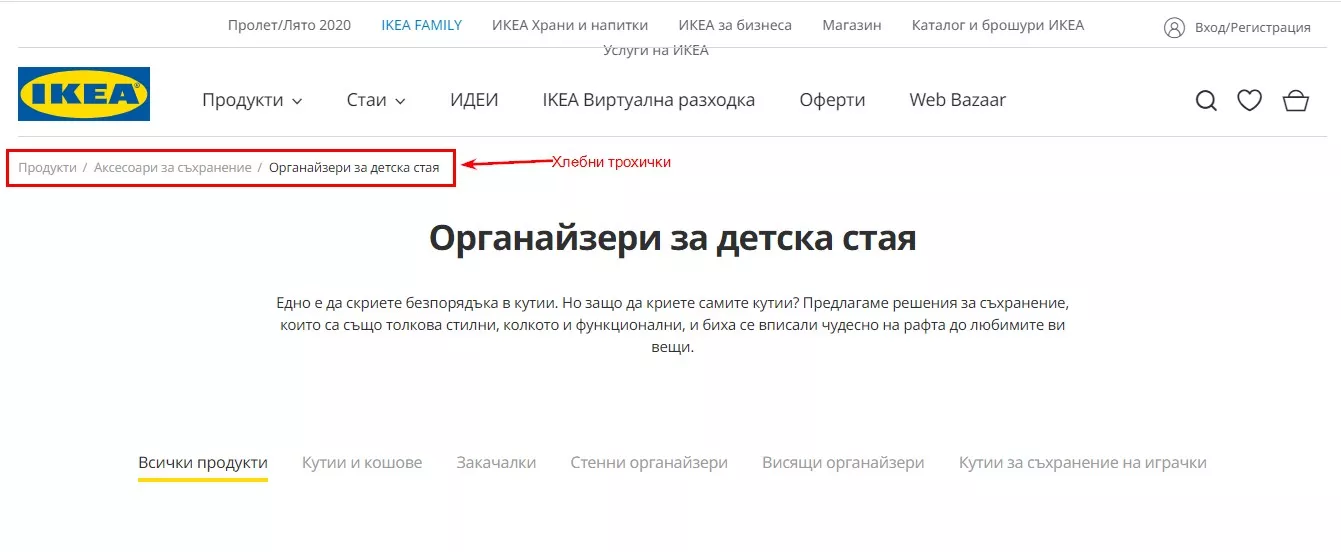This screenshot has width=1341, height=552.
Task: Open ИКЕА Храни и напитки link
Action: click(570, 25)
